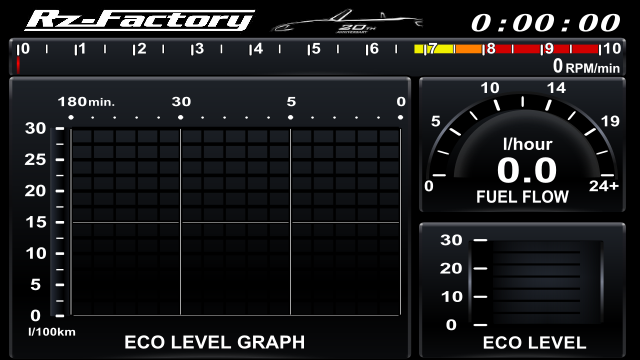
Task: Click the roadster car silhouette emblem
Action: pos(347,21)
